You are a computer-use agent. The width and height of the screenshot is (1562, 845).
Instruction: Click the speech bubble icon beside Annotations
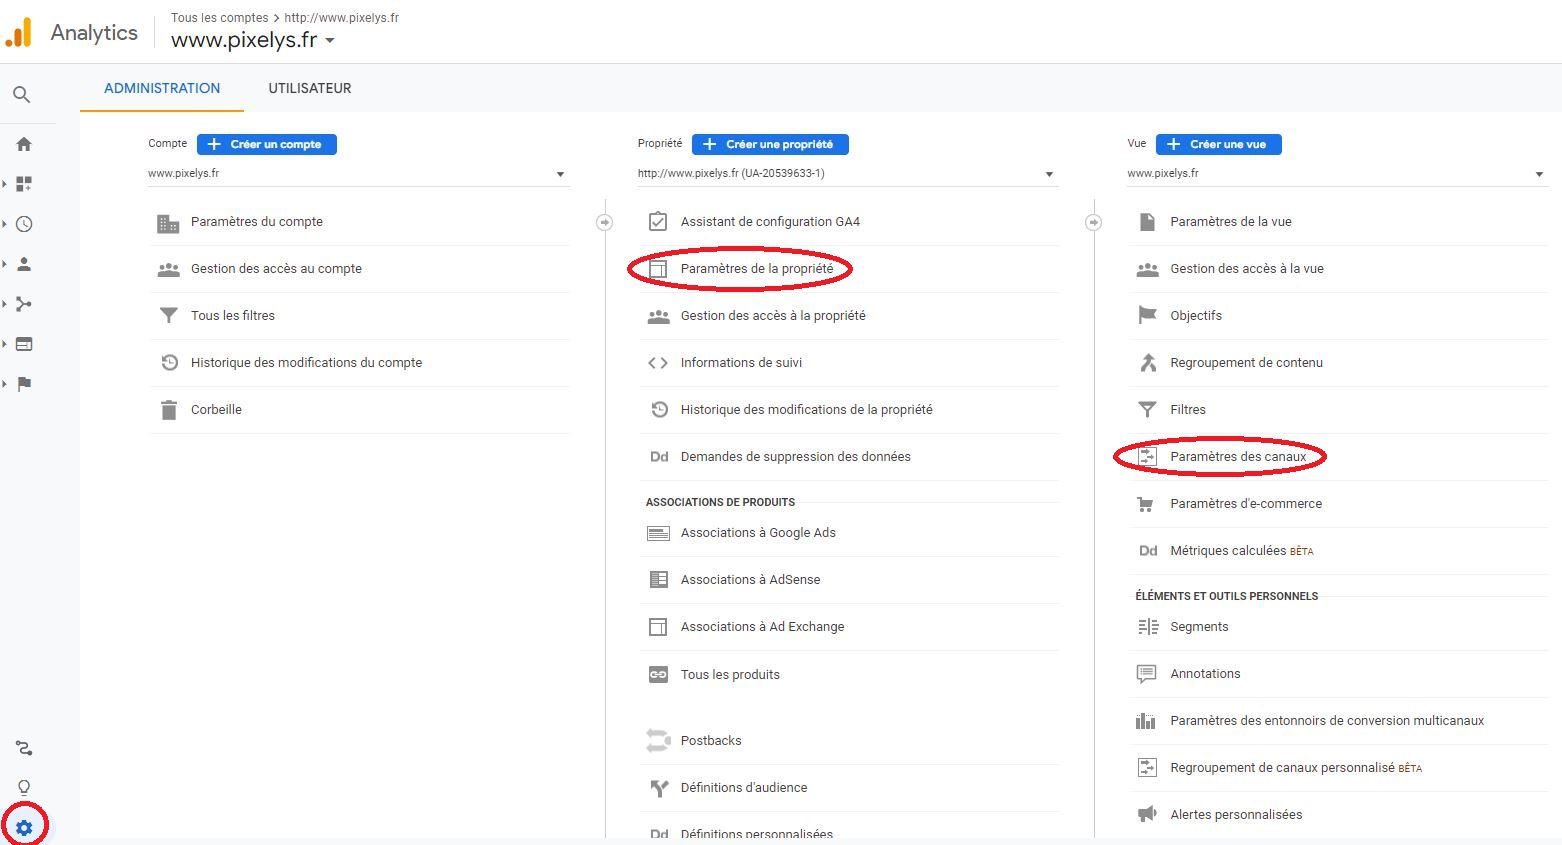1147,674
